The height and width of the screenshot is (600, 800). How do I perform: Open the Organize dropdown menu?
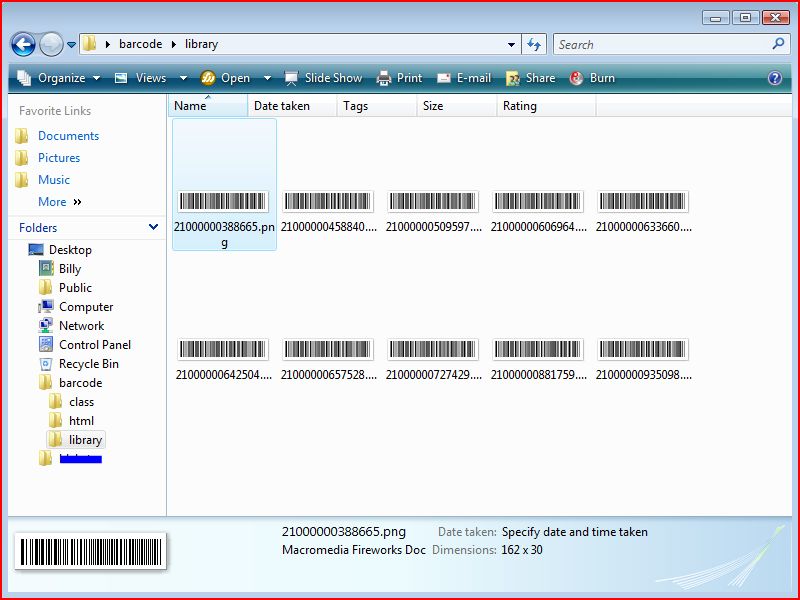(59, 78)
